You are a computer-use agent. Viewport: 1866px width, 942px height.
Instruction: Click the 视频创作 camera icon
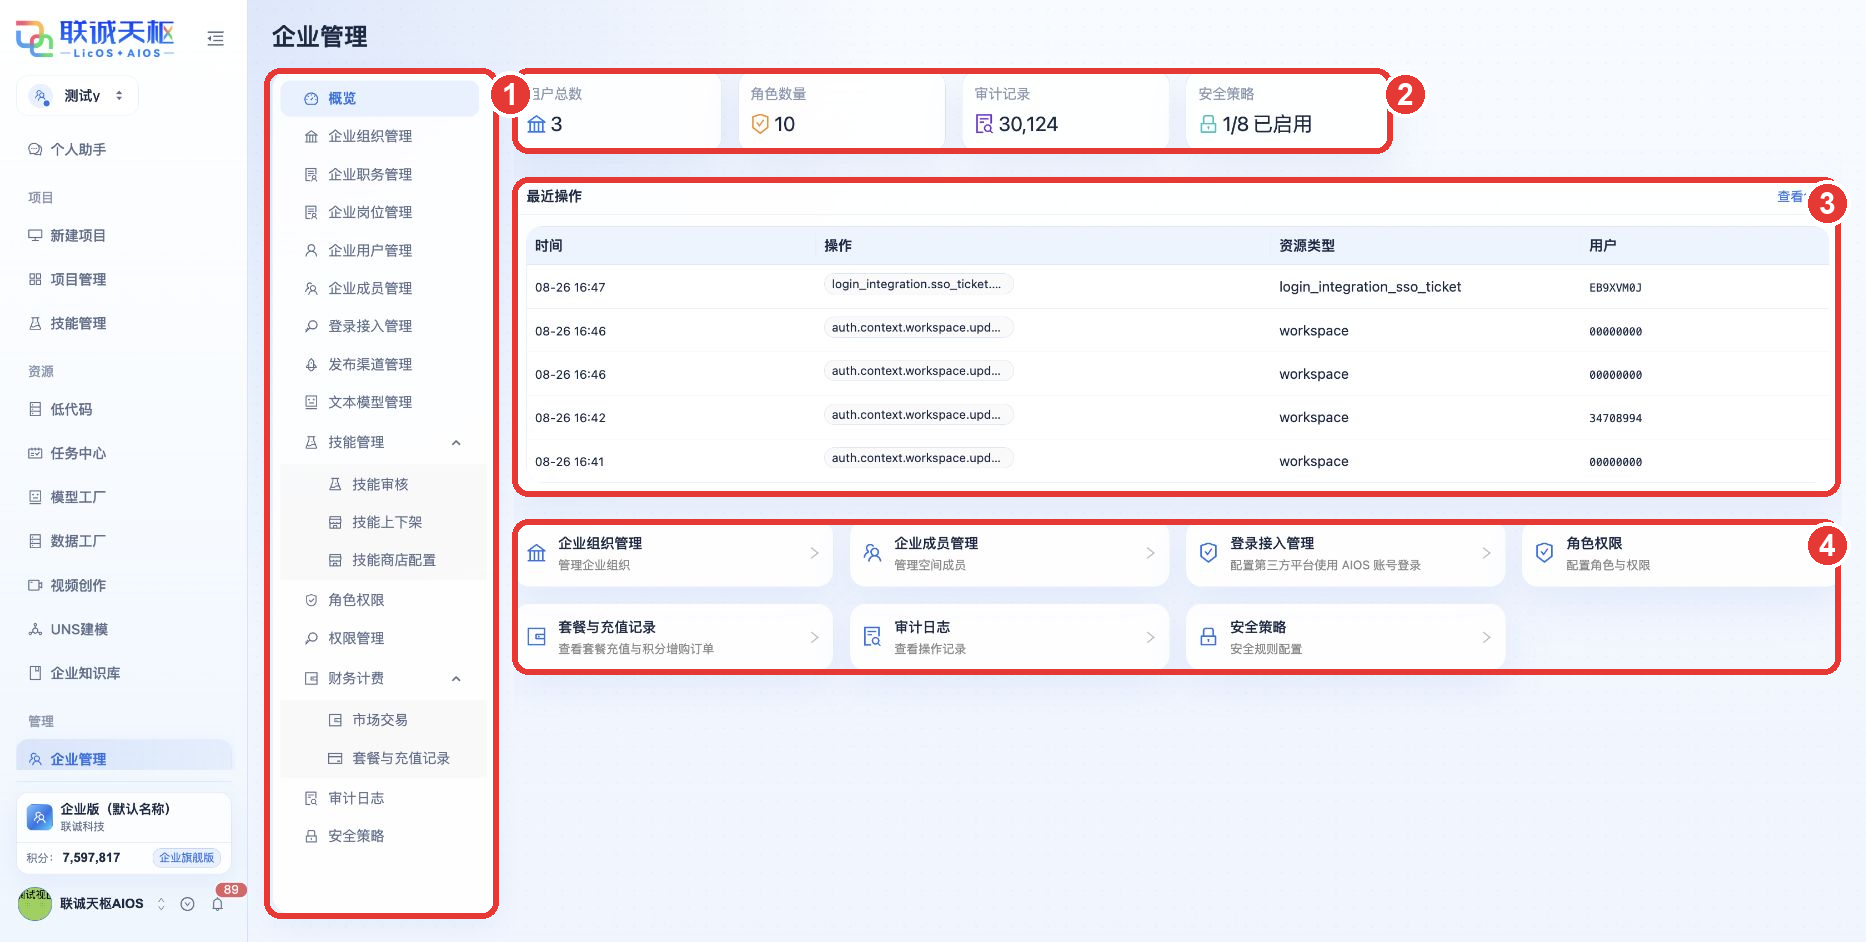tap(35, 586)
